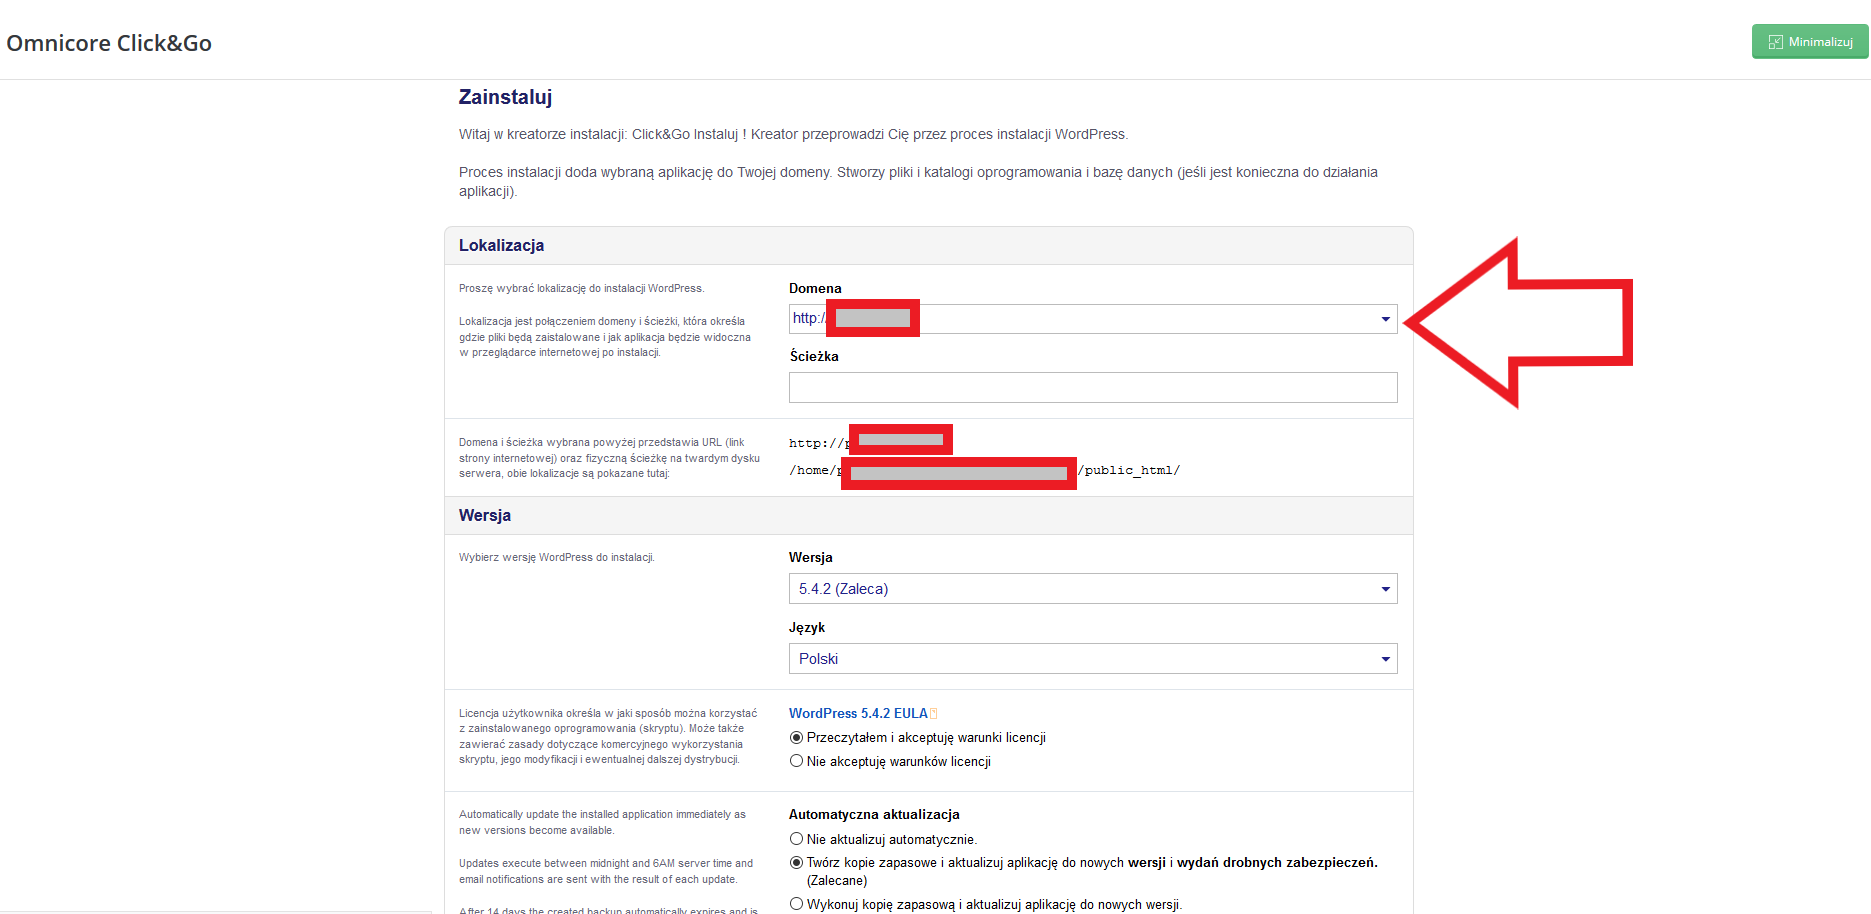Screen dimensions: 1871x914
Task: Select 'Przeczytałem i akceptuję warunki licencji'
Action: click(x=797, y=738)
